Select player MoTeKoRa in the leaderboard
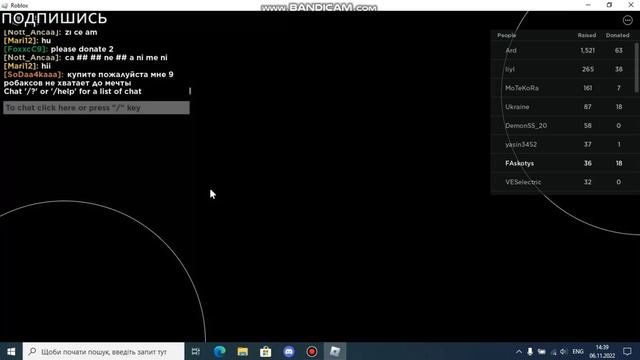This screenshot has width=640, height=360. (522, 88)
